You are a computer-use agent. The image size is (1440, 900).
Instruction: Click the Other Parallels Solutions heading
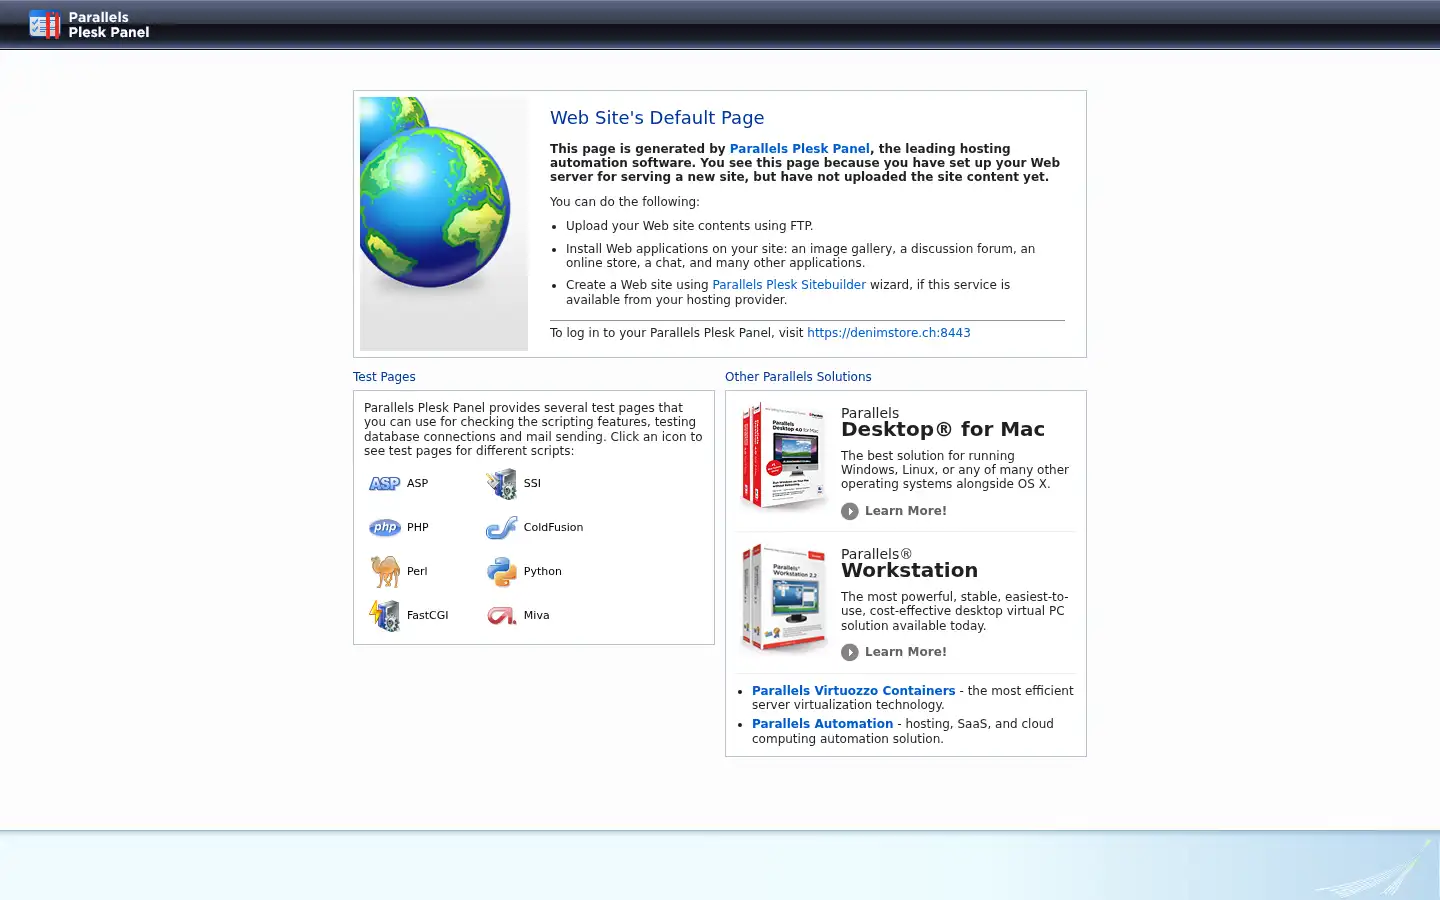tap(798, 377)
